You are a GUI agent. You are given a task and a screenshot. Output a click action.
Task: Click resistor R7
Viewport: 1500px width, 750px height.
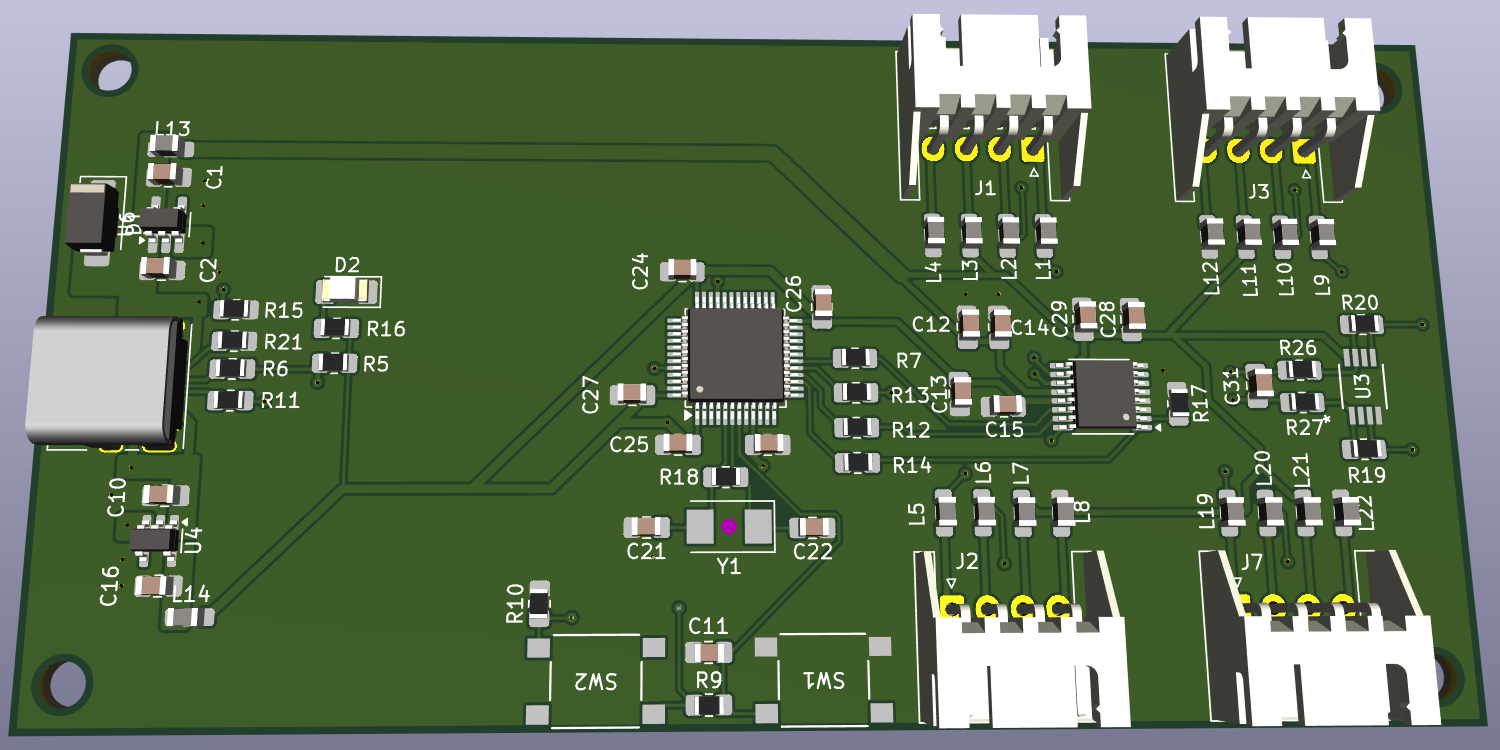click(856, 357)
